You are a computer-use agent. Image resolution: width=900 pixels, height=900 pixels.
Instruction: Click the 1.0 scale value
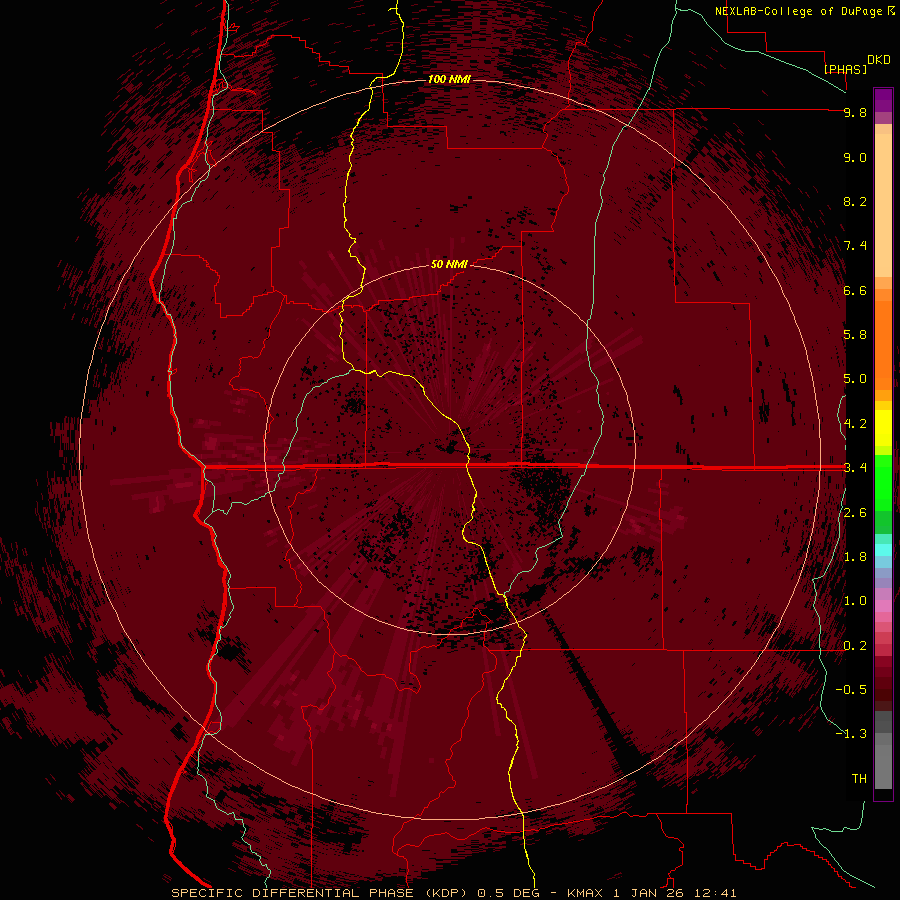coord(855,601)
